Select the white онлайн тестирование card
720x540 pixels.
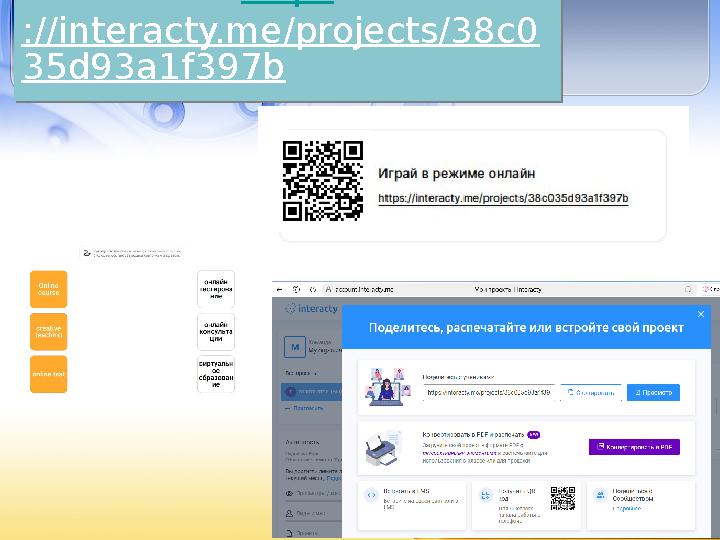pyautogui.click(x=216, y=289)
